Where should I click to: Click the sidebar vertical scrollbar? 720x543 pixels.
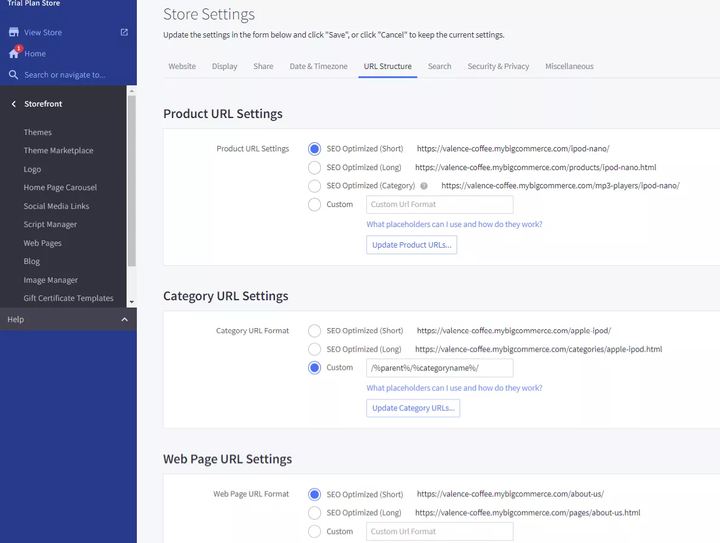tap(132, 180)
